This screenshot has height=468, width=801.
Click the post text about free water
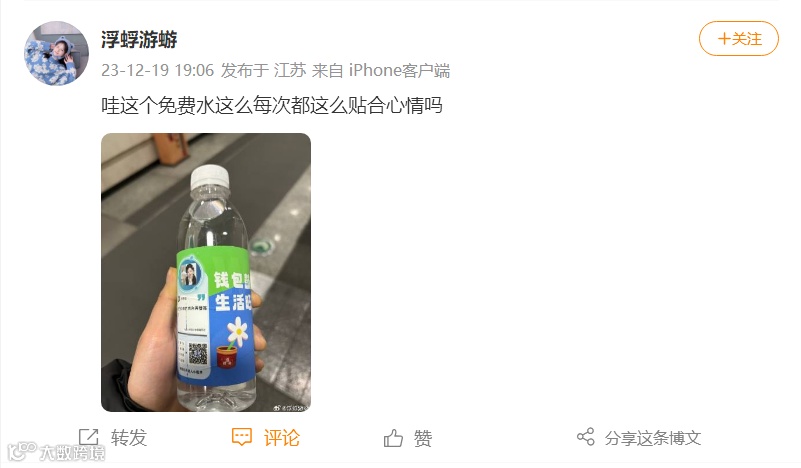[272, 106]
